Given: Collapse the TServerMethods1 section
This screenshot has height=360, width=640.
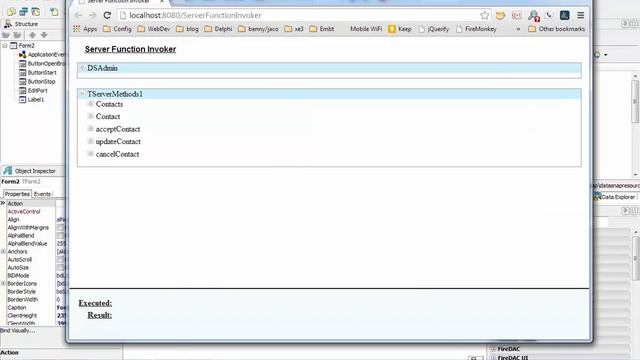Looking at the screenshot, I should click(82, 93).
